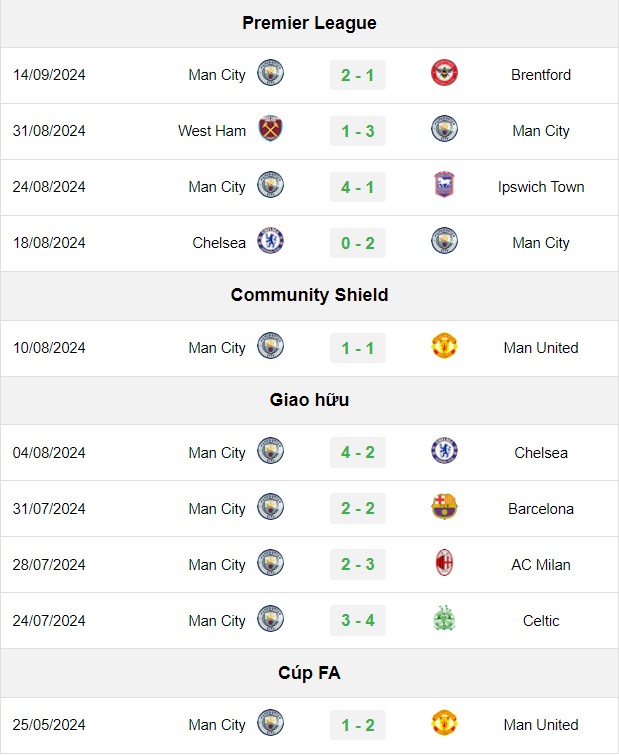This screenshot has height=755, width=619.
Task: Click the AC Milan team name
Action: (541, 564)
